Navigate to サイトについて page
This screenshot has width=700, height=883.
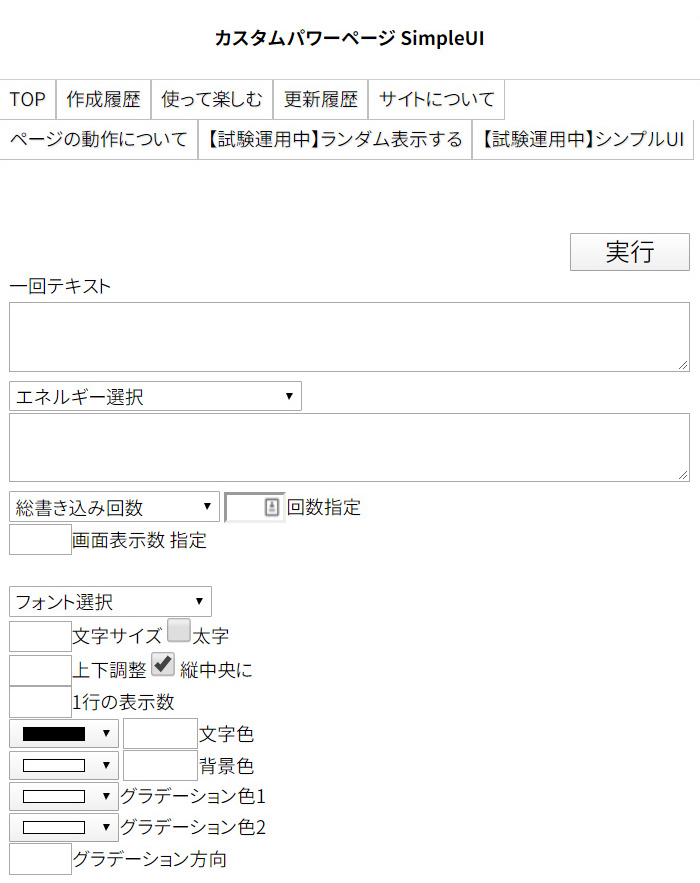click(x=437, y=99)
